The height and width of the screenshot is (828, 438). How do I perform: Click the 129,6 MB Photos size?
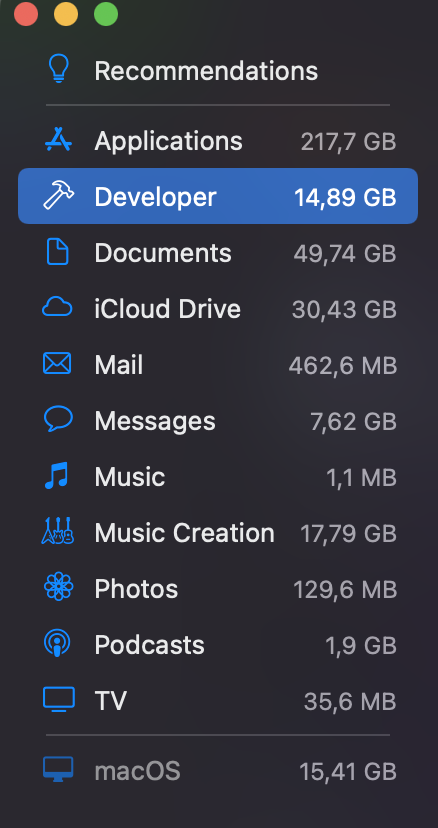pos(345,589)
